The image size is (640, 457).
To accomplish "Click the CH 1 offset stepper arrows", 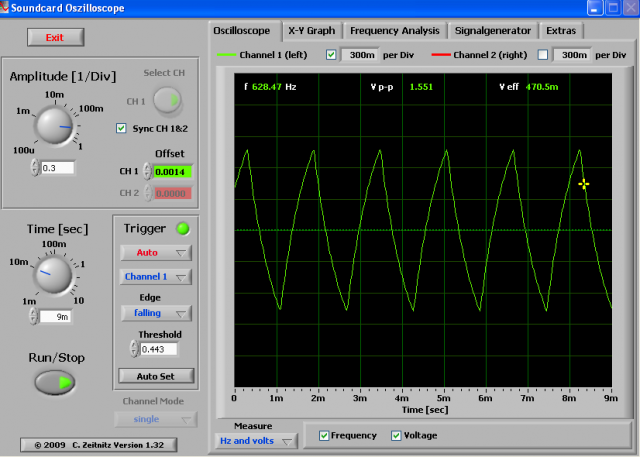I will (x=148, y=171).
